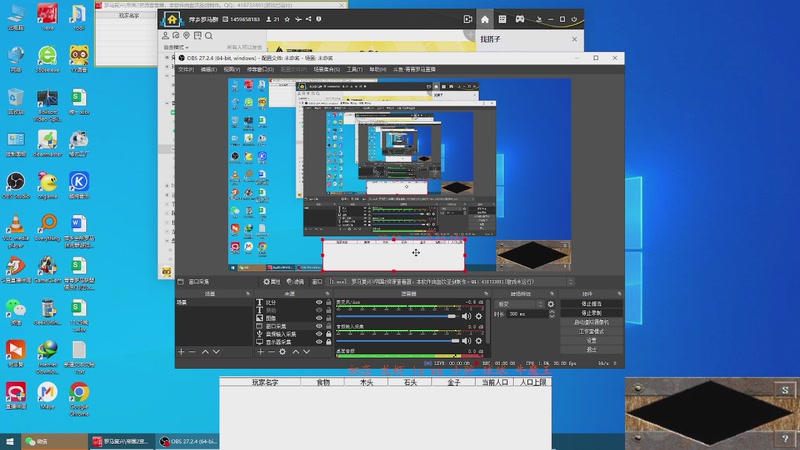This screenshot has height=450, width=800.
Task: Open Google Chrome desktop icon
Action: pos(79,399)
